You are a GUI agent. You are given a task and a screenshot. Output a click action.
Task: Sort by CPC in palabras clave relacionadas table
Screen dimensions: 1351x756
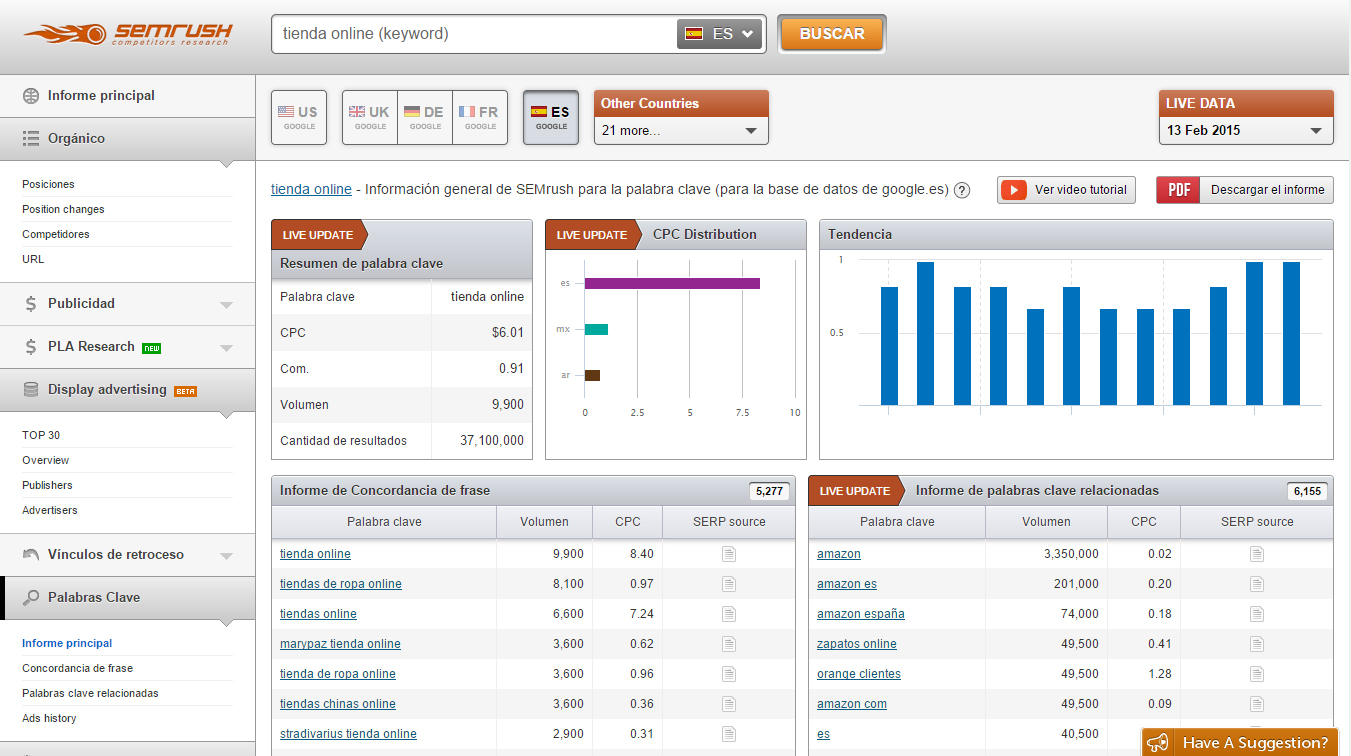pos(1144,522)
